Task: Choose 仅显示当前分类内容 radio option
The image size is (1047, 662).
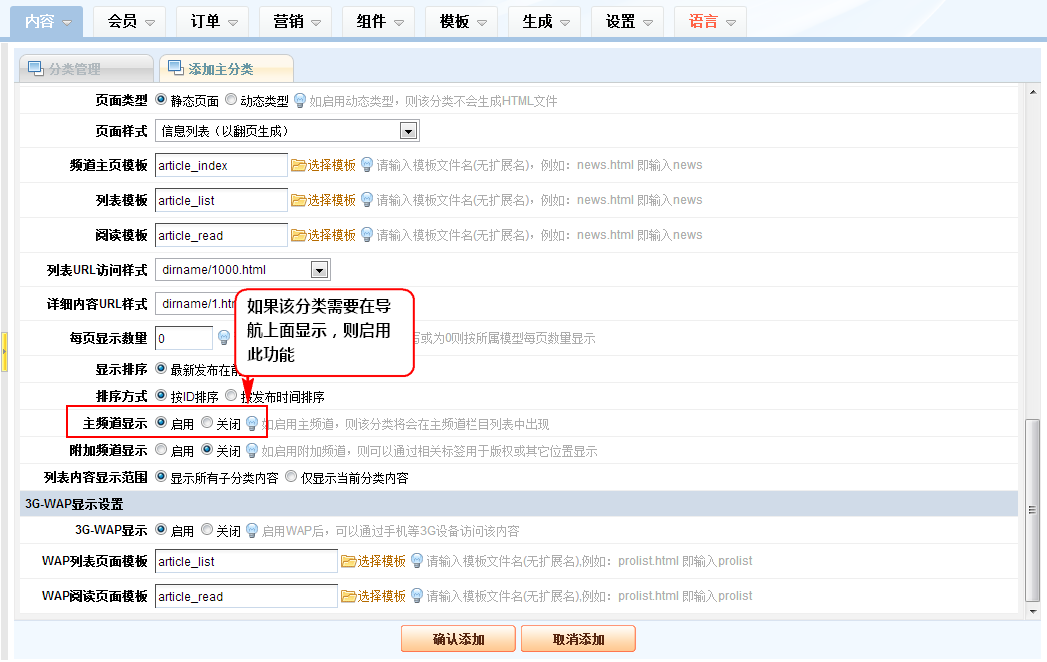Action: click(x=292, y=478)
